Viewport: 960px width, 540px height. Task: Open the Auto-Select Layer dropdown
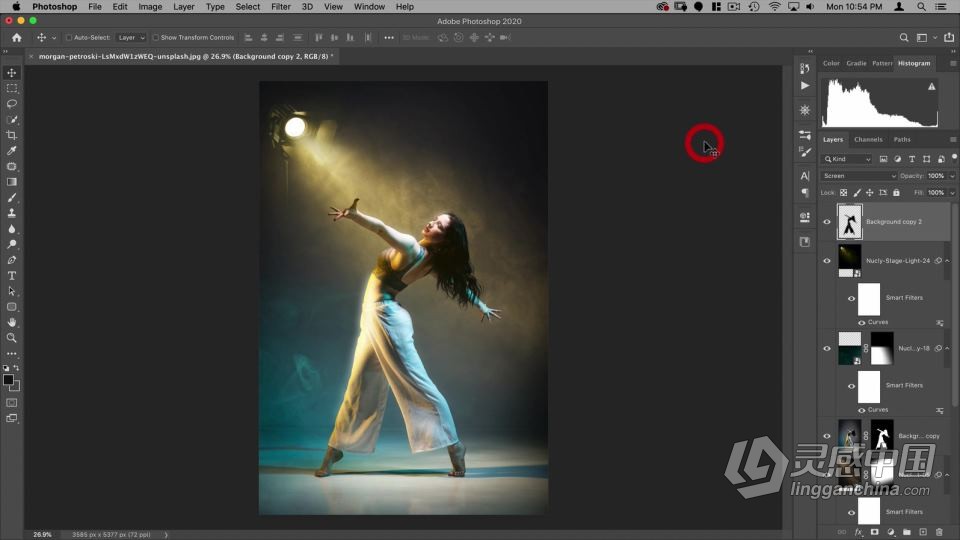coord(130,38)
